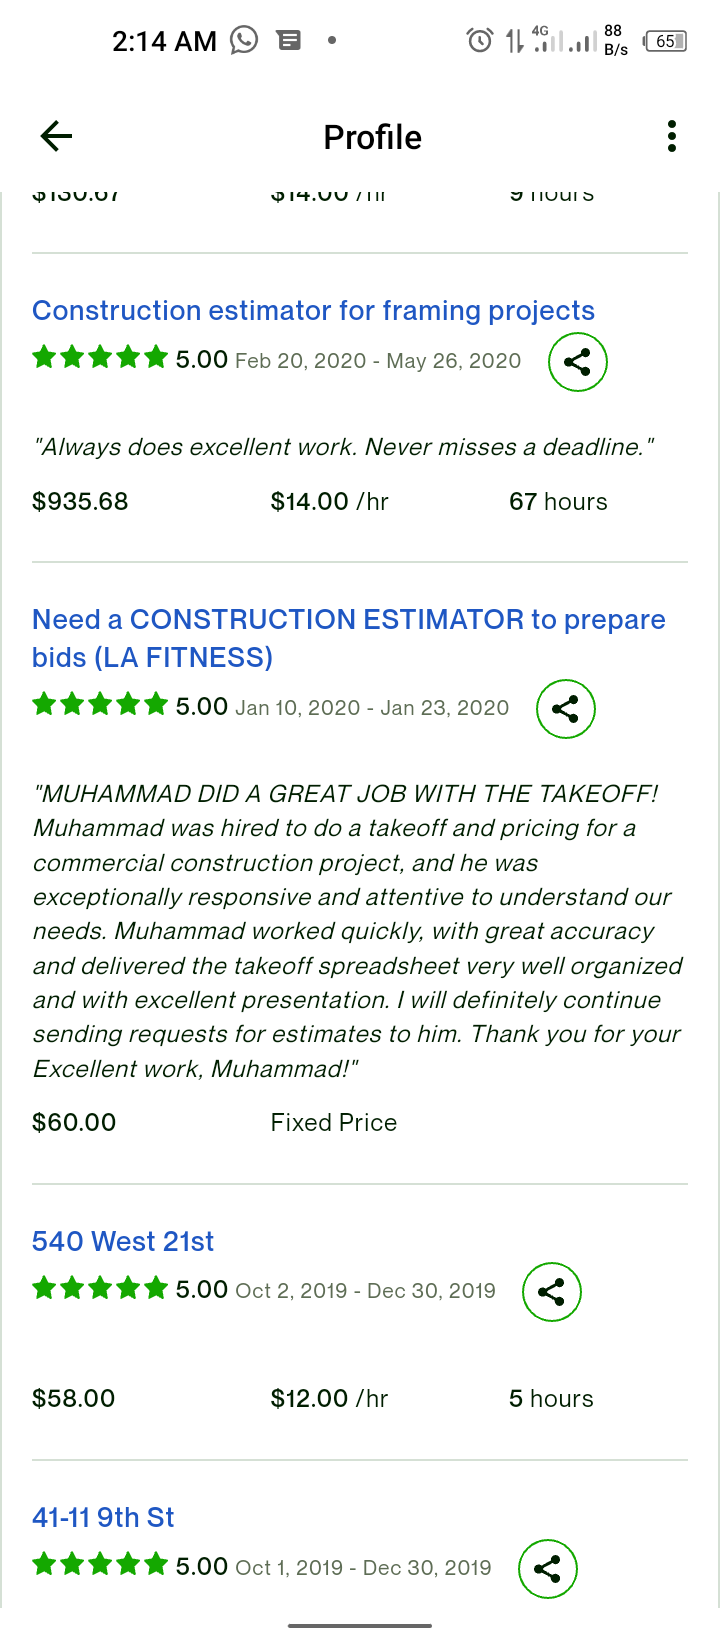Tap the battery indicator in status bar
720x1640 pixels.
pos(666,41)
